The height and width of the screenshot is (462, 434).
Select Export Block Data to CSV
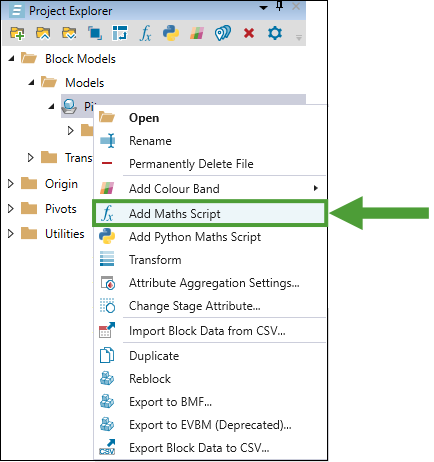pyautogui.click(x=209, y=448)
